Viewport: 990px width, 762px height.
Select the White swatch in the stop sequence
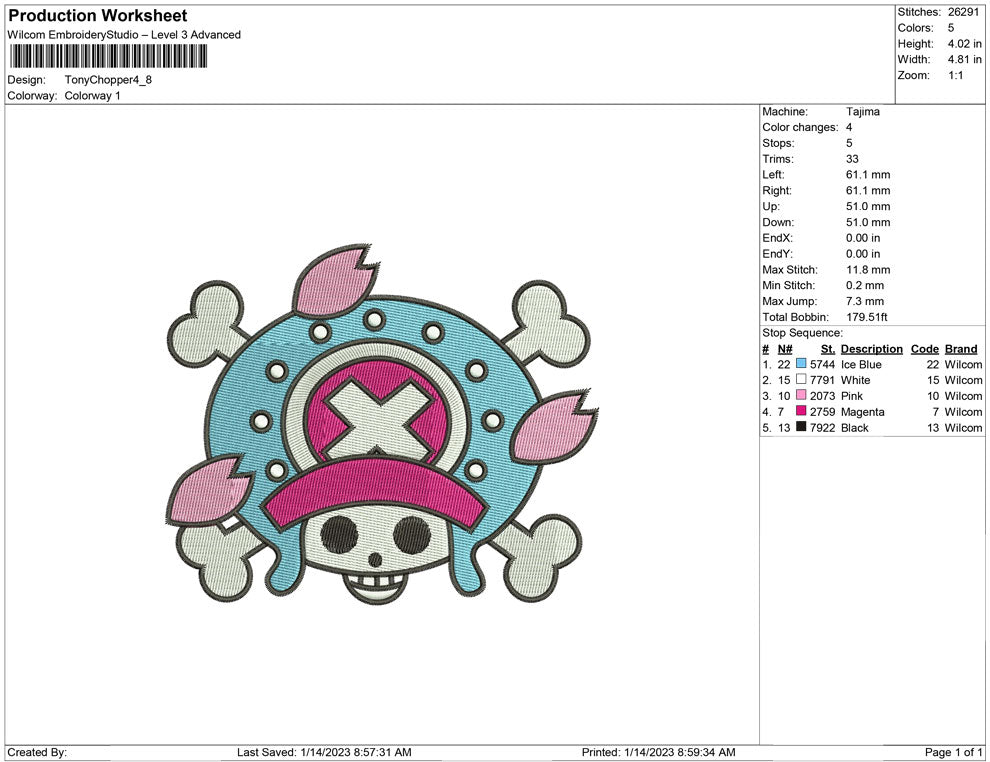point(800,380)
